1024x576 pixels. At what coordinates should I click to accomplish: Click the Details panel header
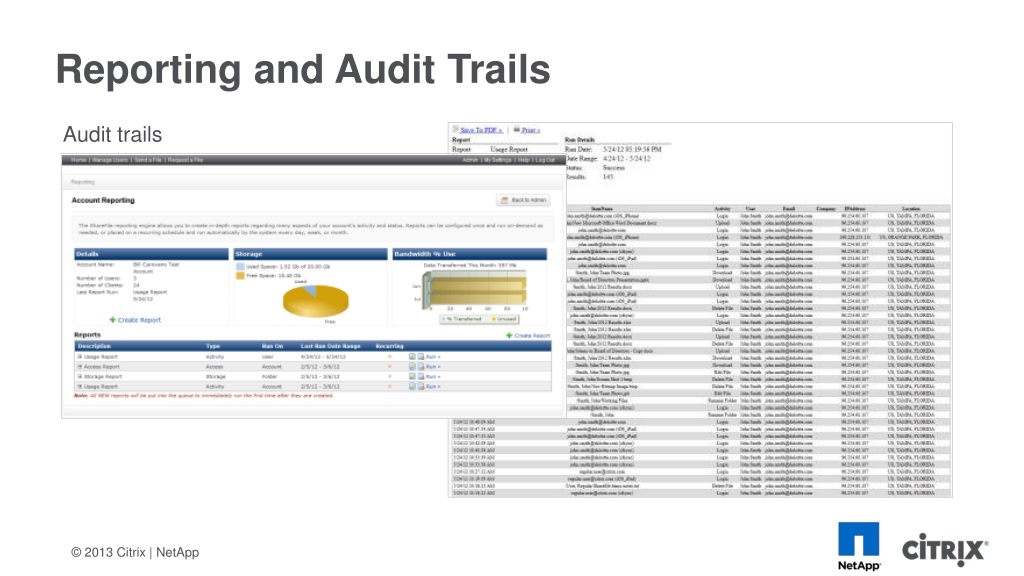tap(152, 254)
